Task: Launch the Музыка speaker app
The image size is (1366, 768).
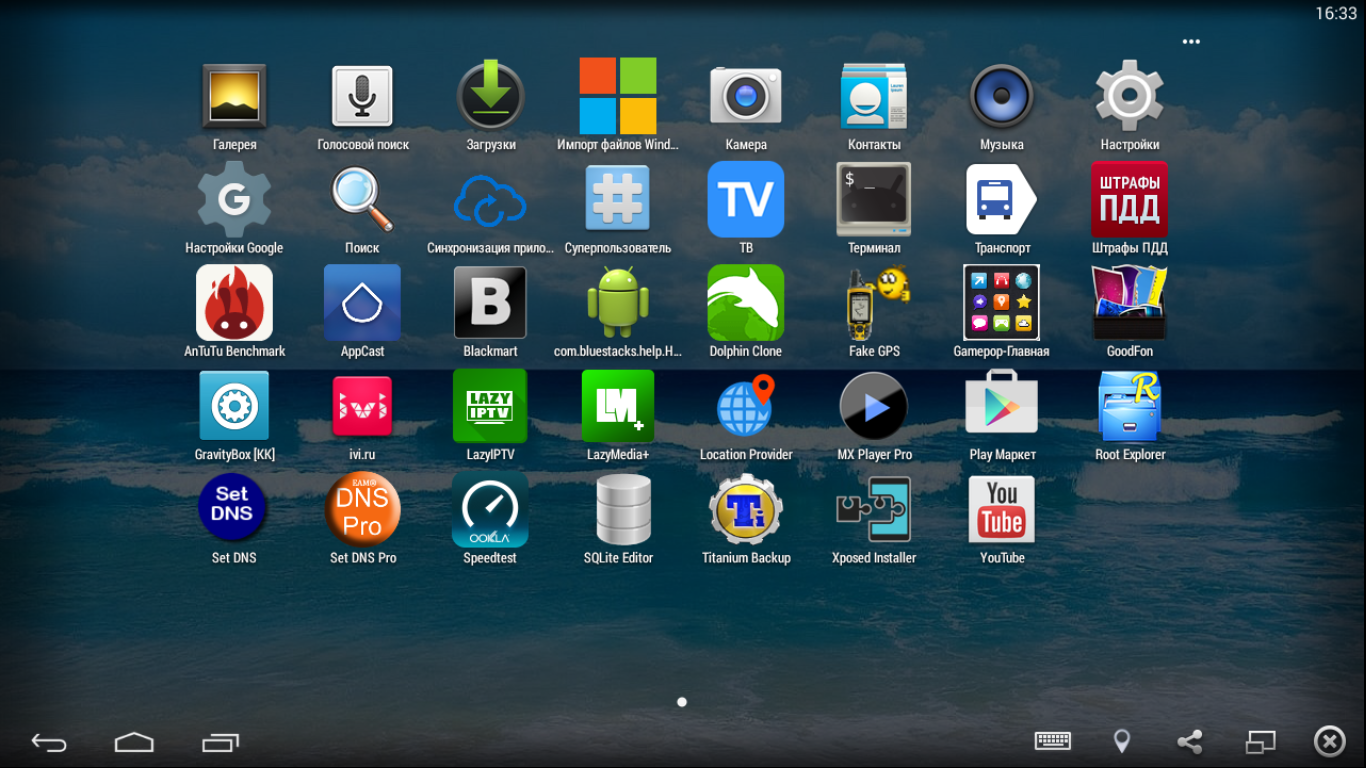Action: (1002, 96)
